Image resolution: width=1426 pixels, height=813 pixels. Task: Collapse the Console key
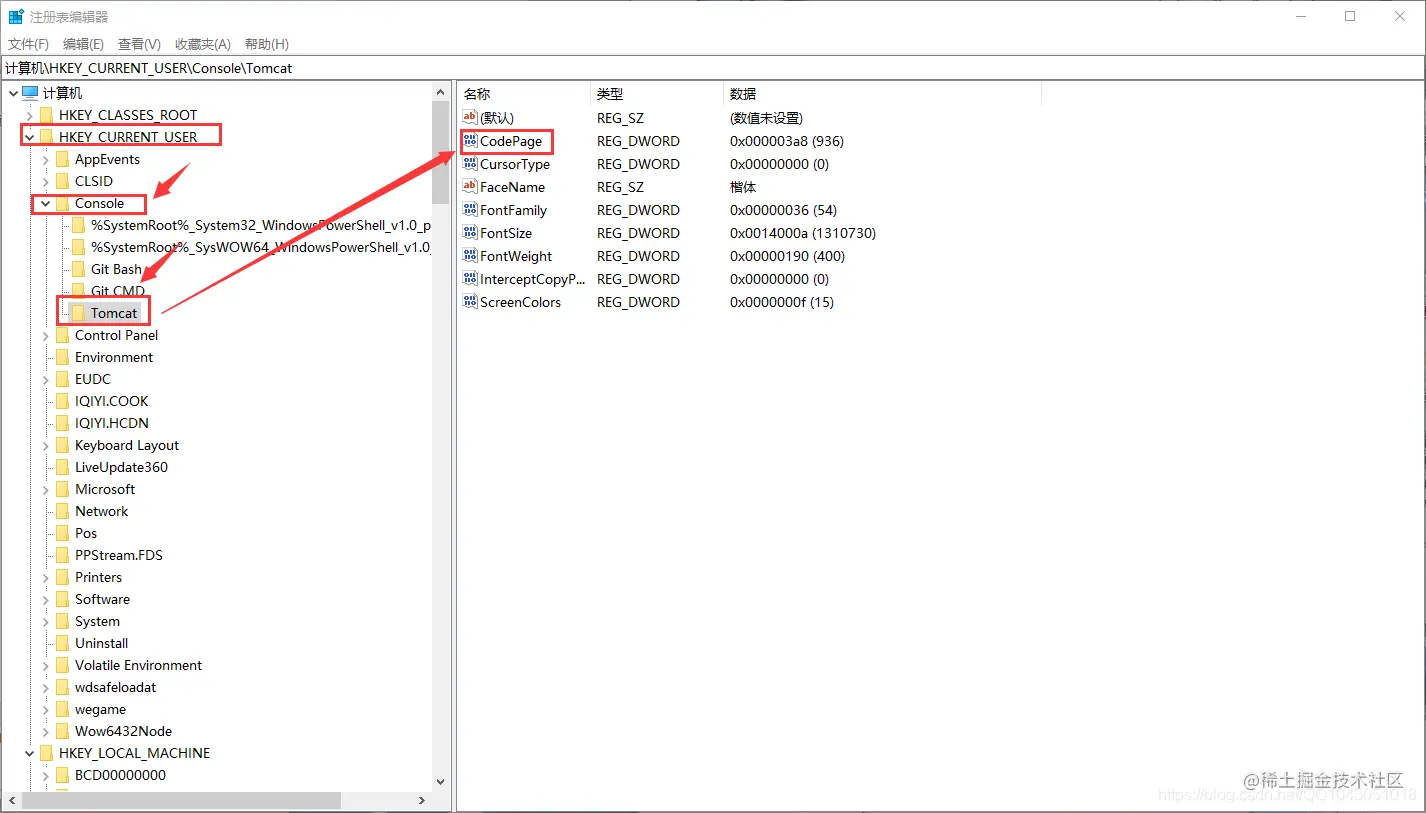[x=45, y=203]
